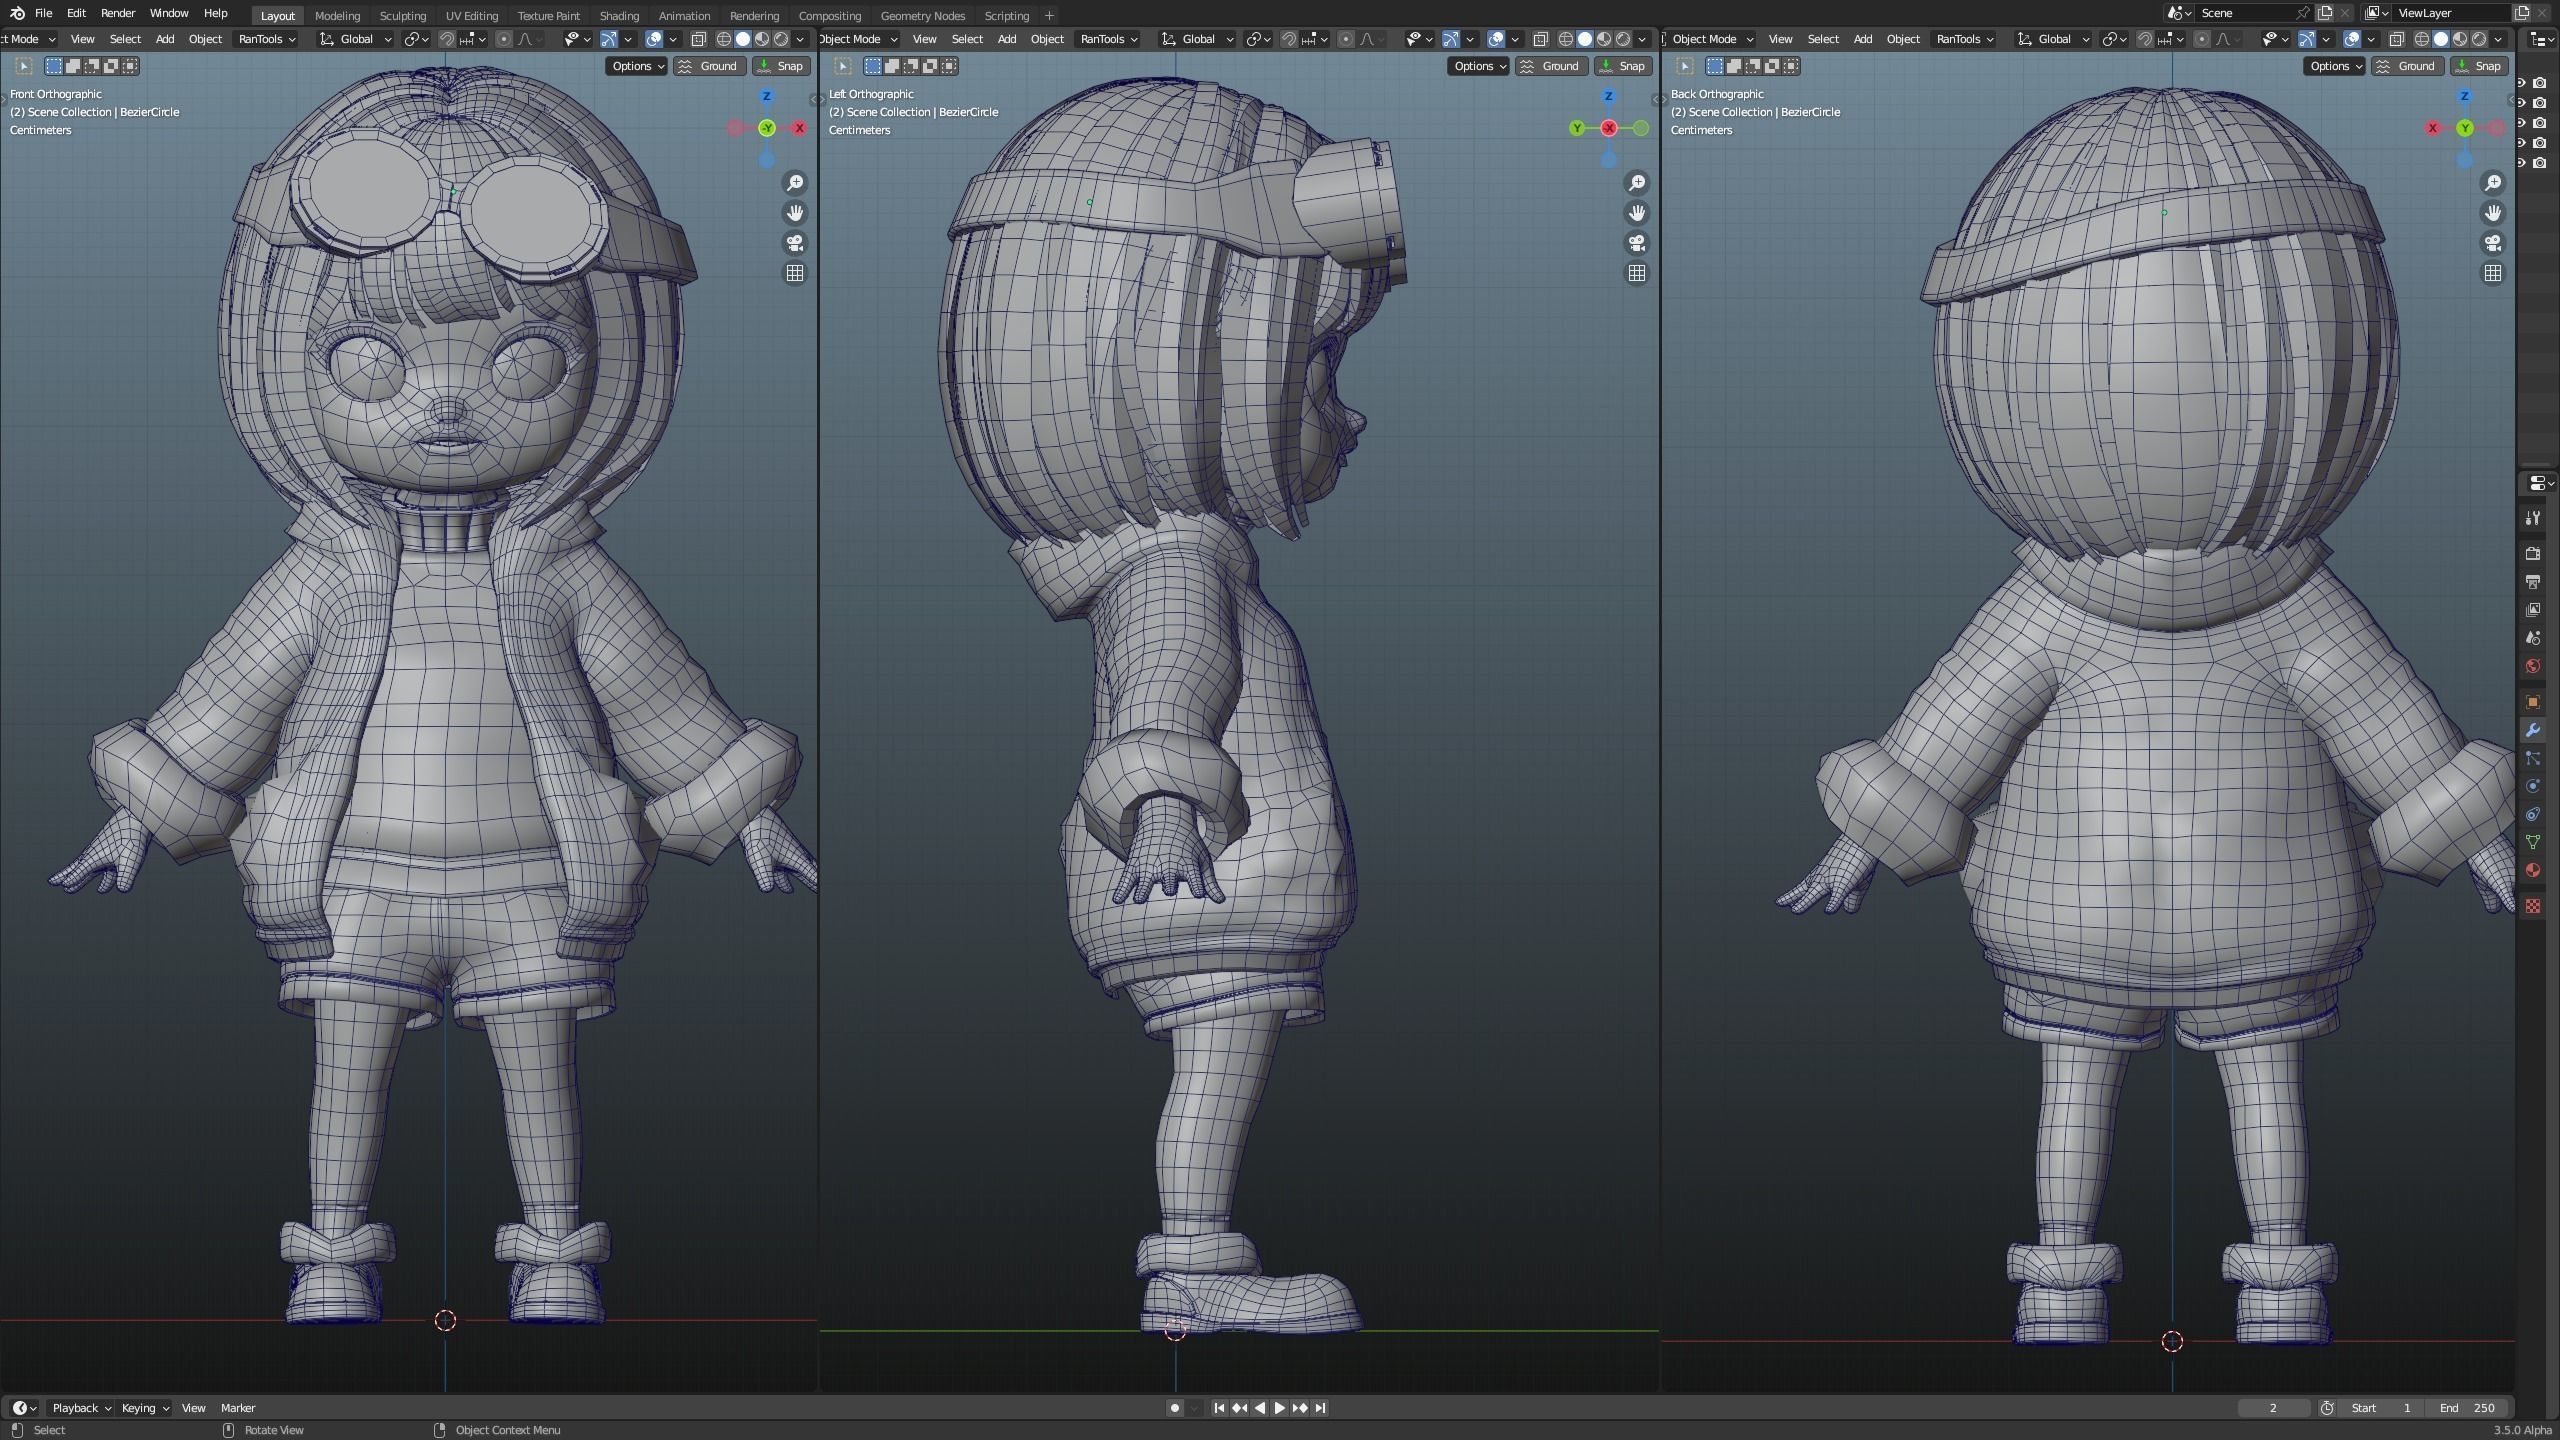Image resolution: width=2560 pixels, height=1440 pixels.
Task: Click the red X axis on Front viewport gizmo
Action: click(799, 128)
